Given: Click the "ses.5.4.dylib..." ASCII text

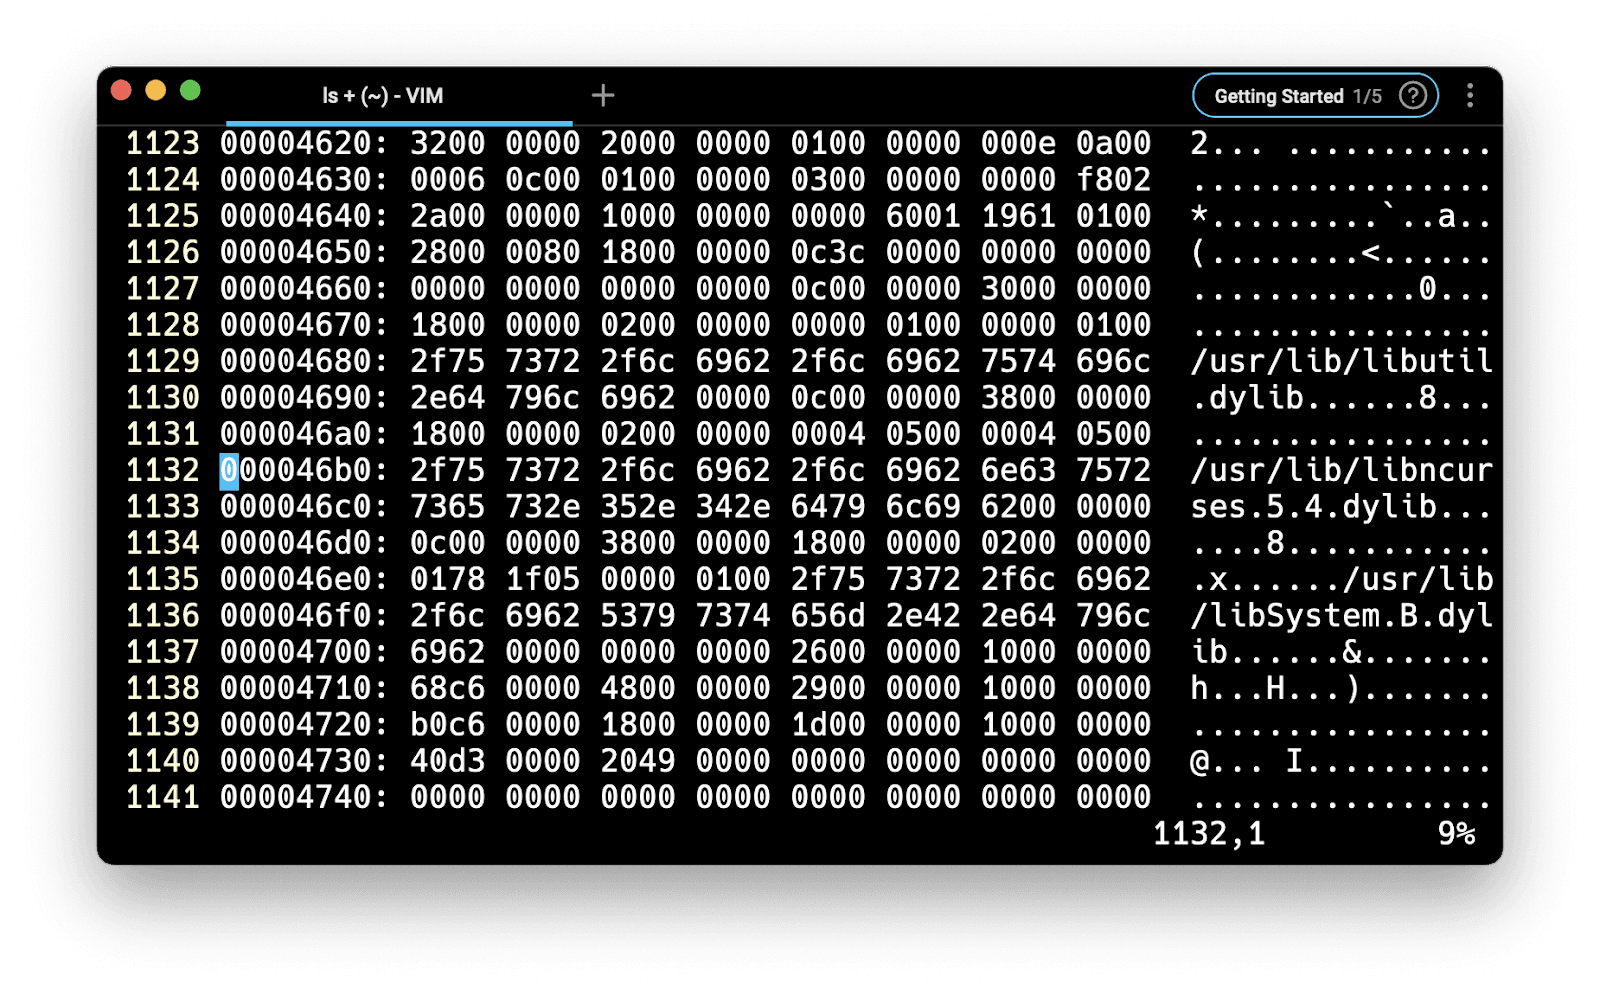Looking at the screenshot, I should pyautogui.click(x=1341, y=507).
